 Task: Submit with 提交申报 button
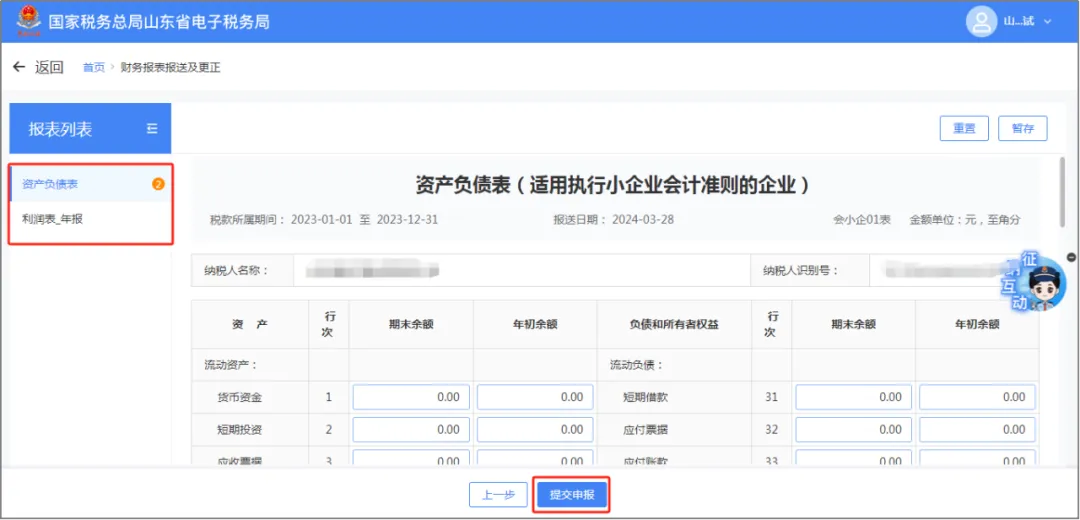pyautogui.click(x=572, y=495)
